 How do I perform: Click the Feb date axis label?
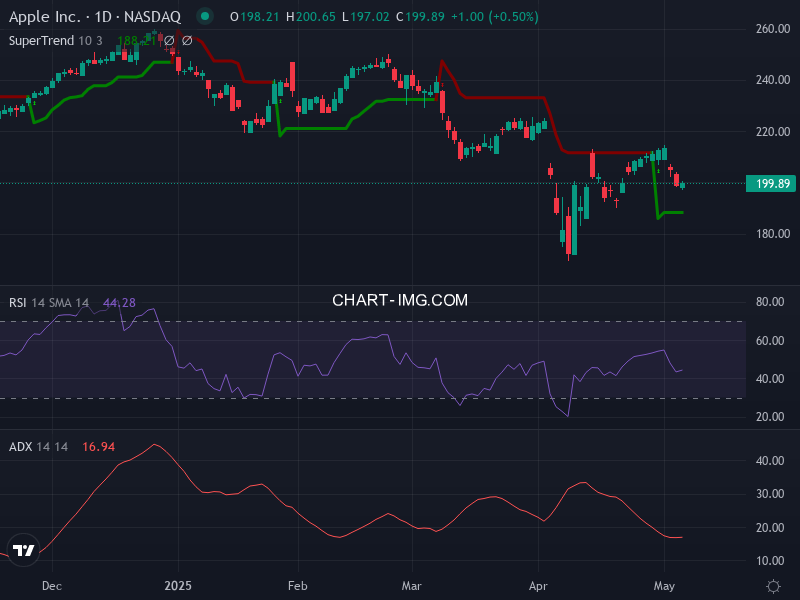(x=297, y=586)
